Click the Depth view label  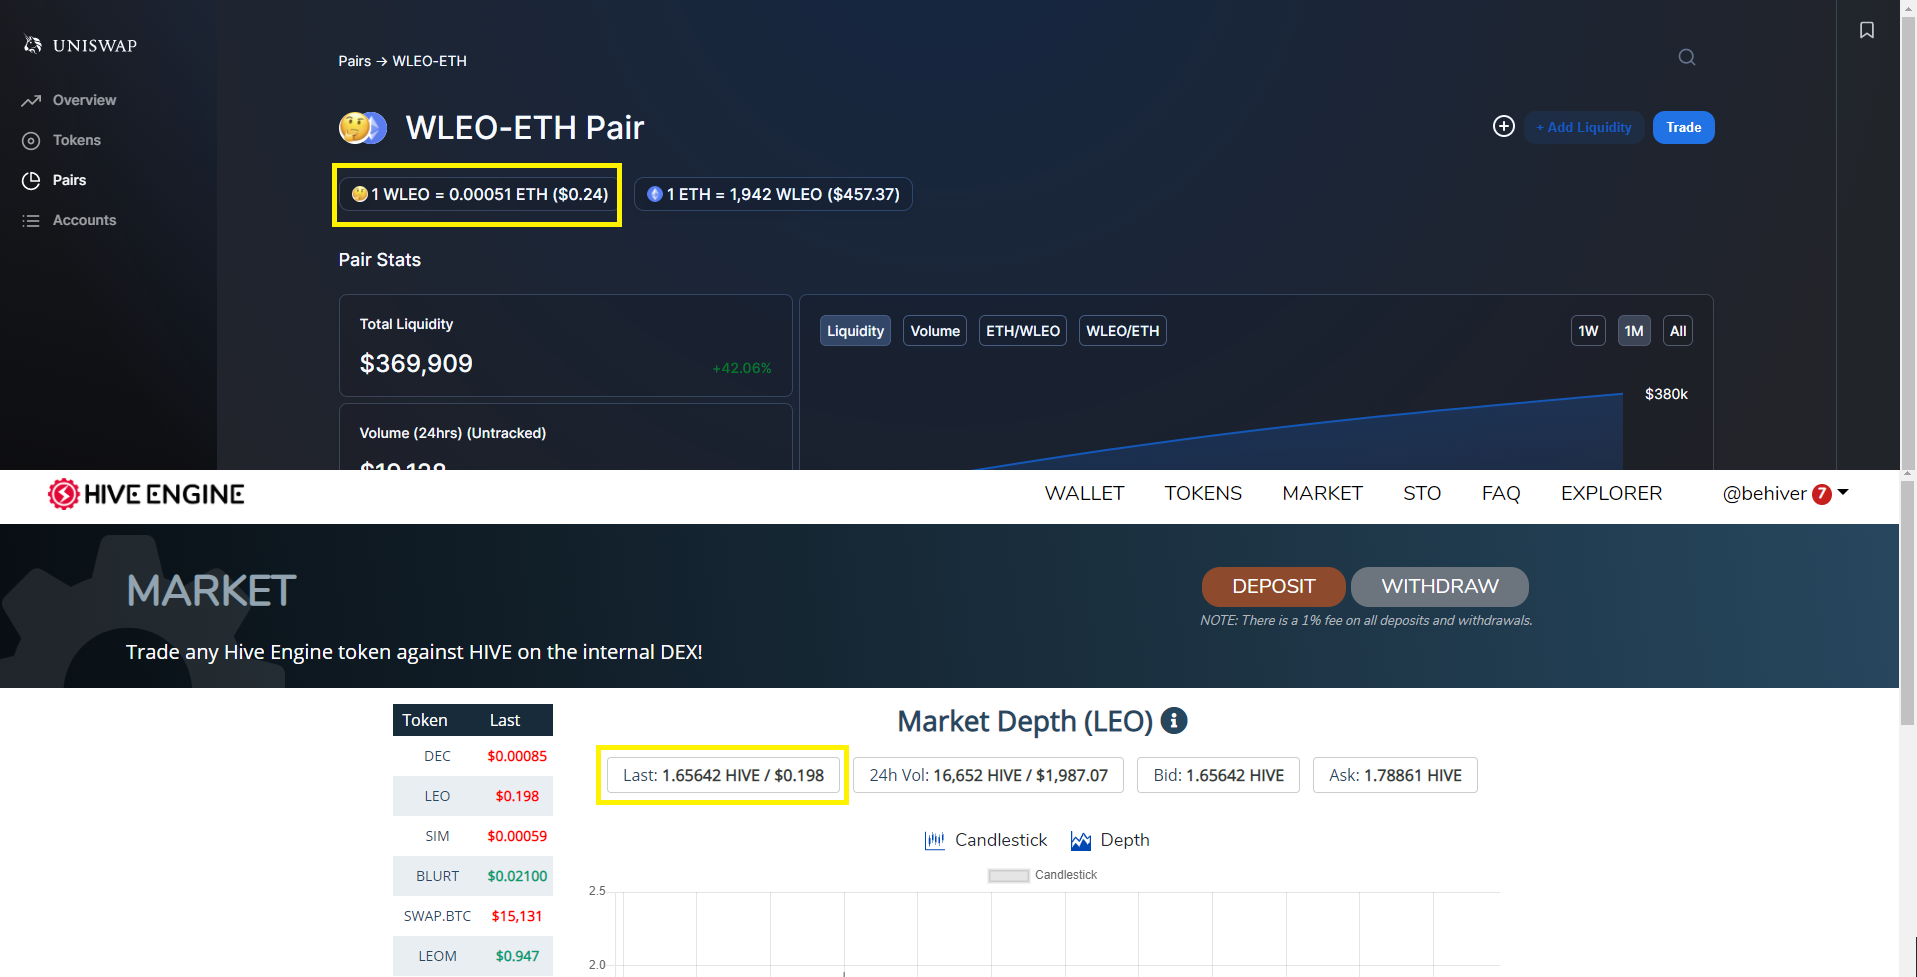point(1125,840)
